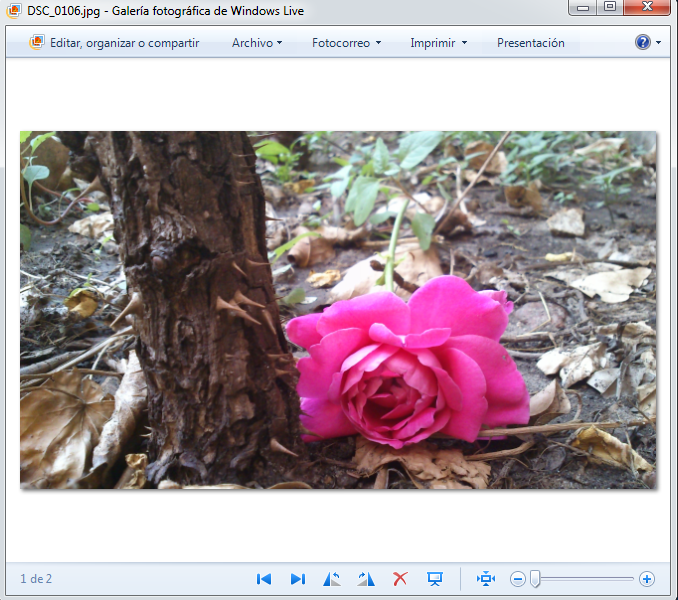The width and height of the screenshot is (678, 600).
Task: Click the Gallery icon beside Editar
Action: [x=37, y=42]
